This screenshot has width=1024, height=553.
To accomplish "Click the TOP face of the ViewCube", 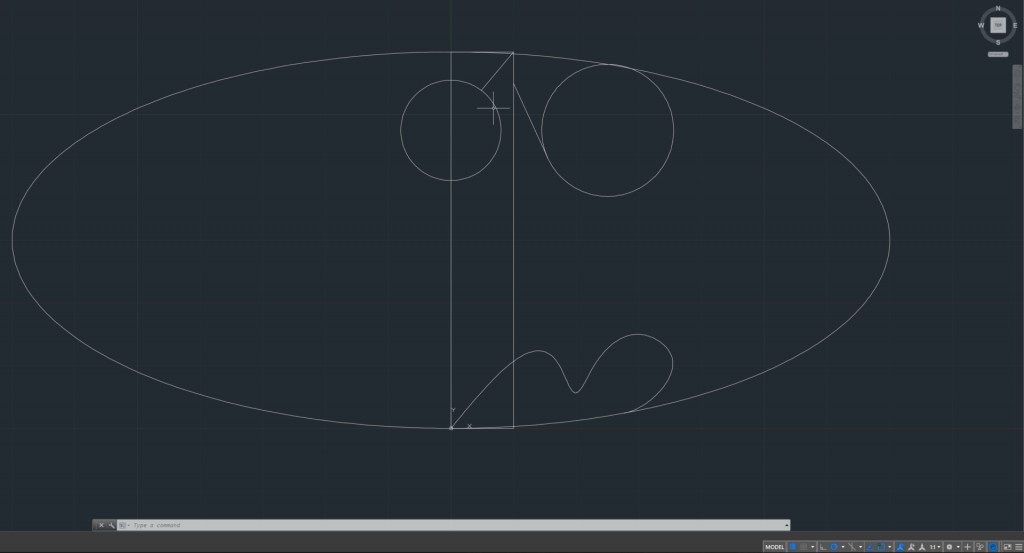I will [x=998, y=25].
